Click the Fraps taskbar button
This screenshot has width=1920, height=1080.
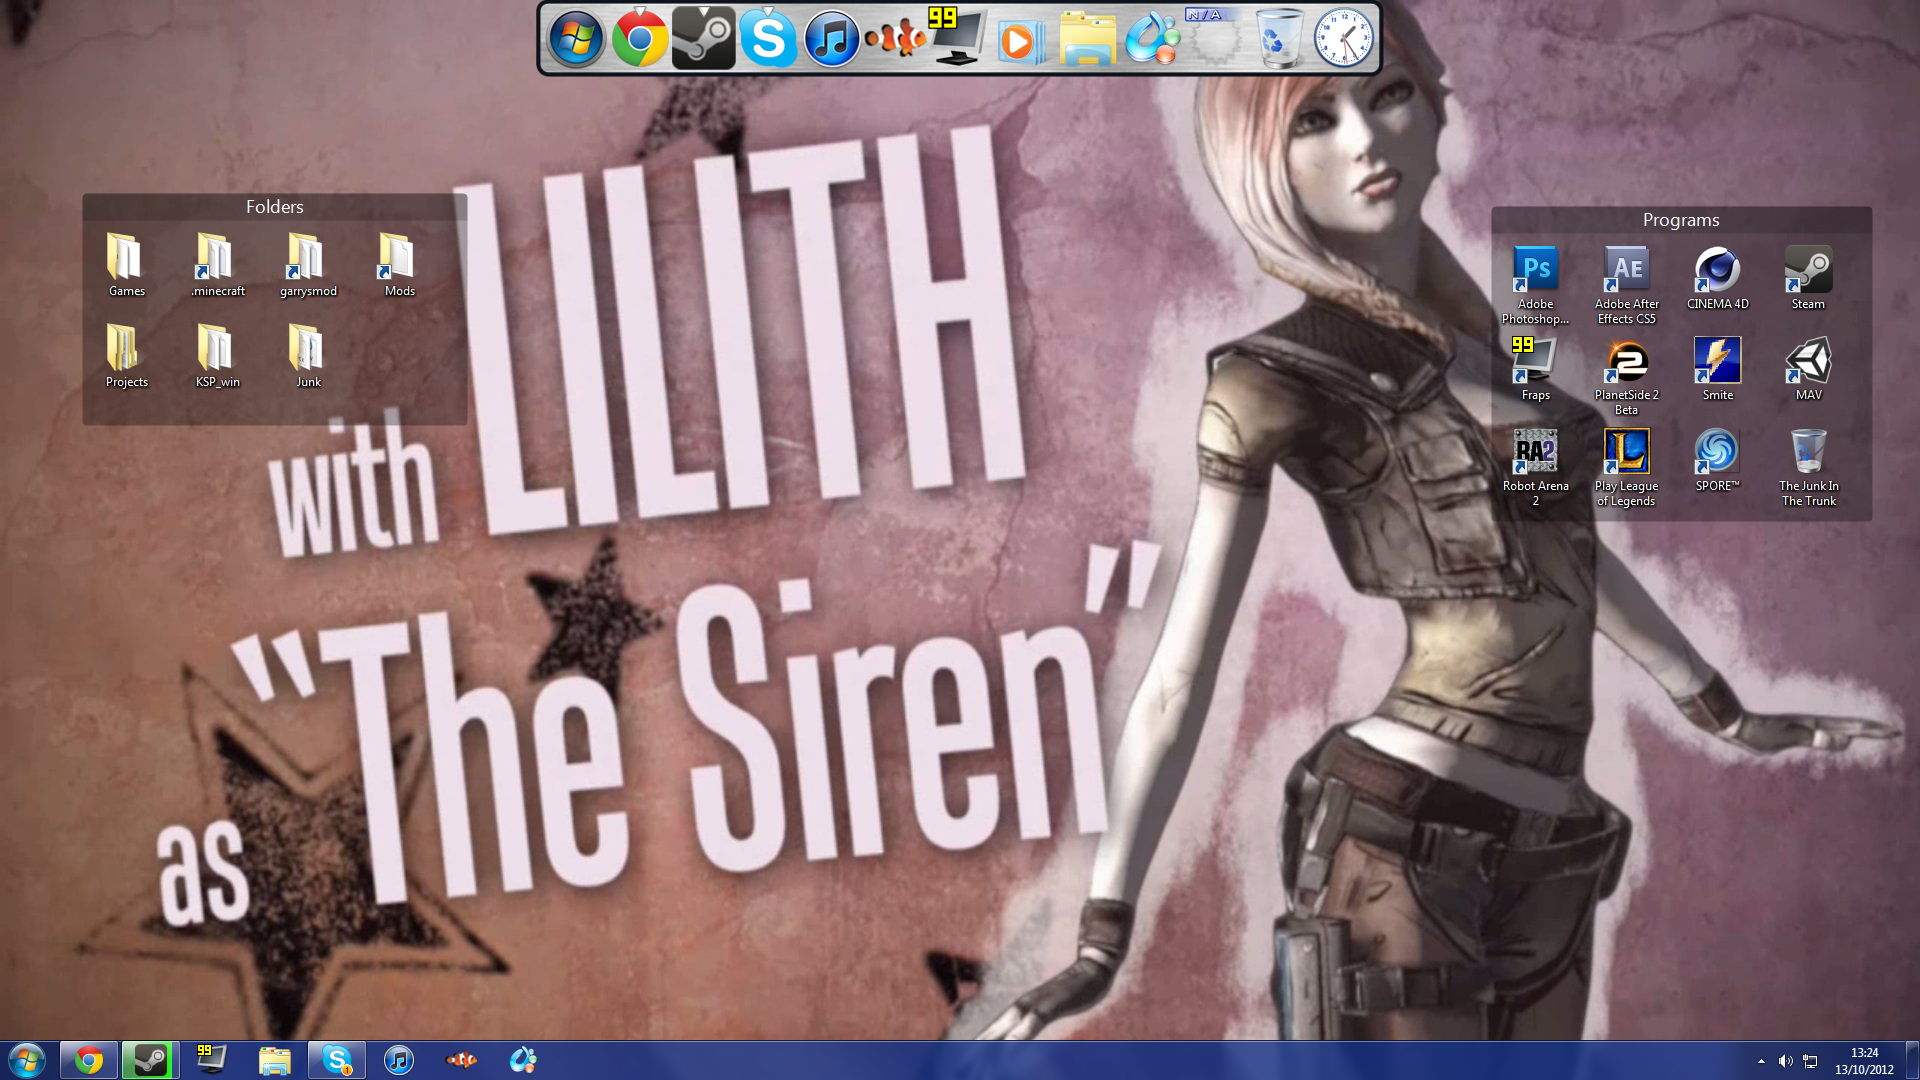tap(211, 1060)
